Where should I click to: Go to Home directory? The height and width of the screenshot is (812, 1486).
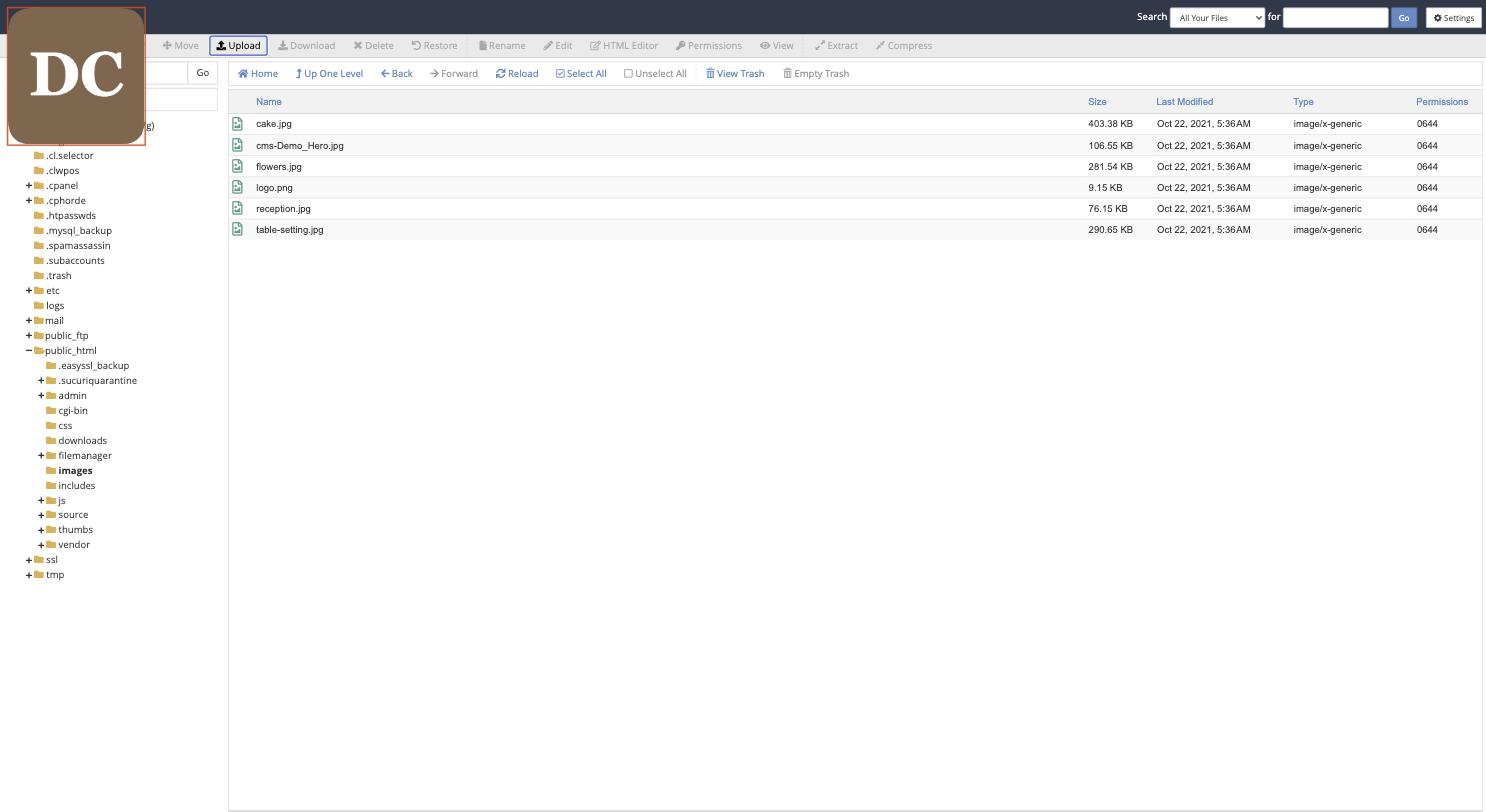pos(258,73)
